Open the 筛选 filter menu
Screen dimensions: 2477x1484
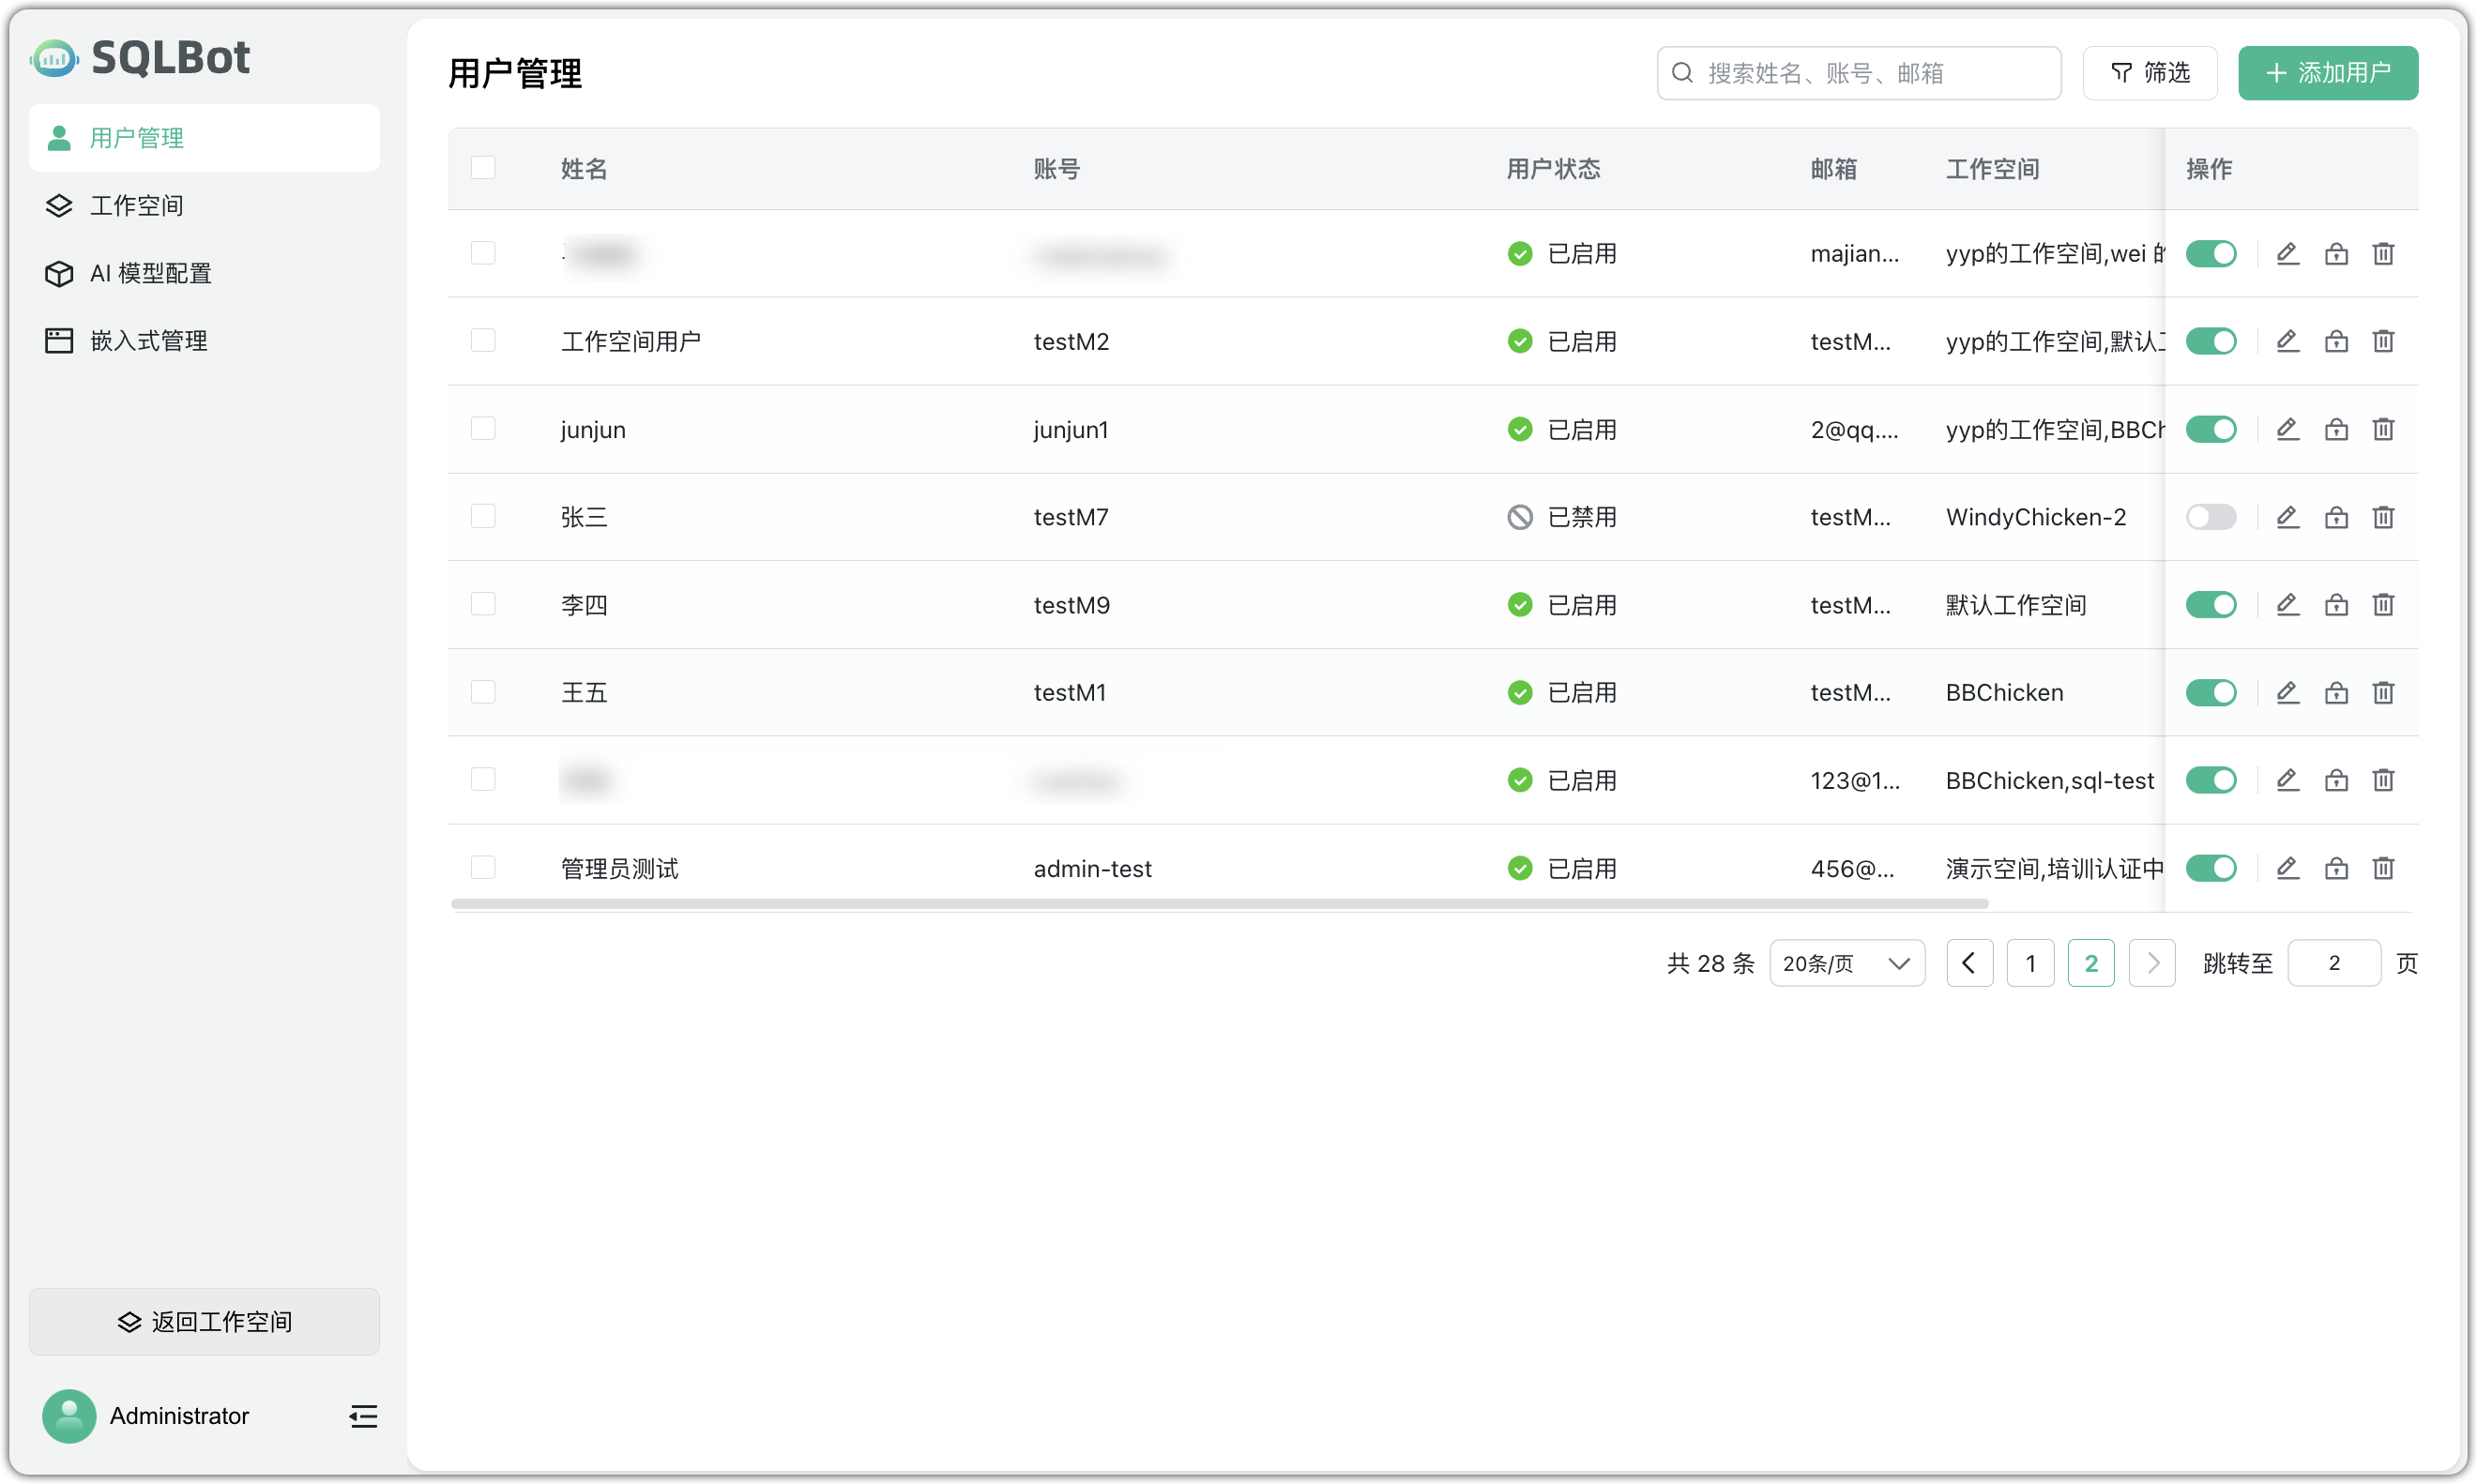(2149, 72)
